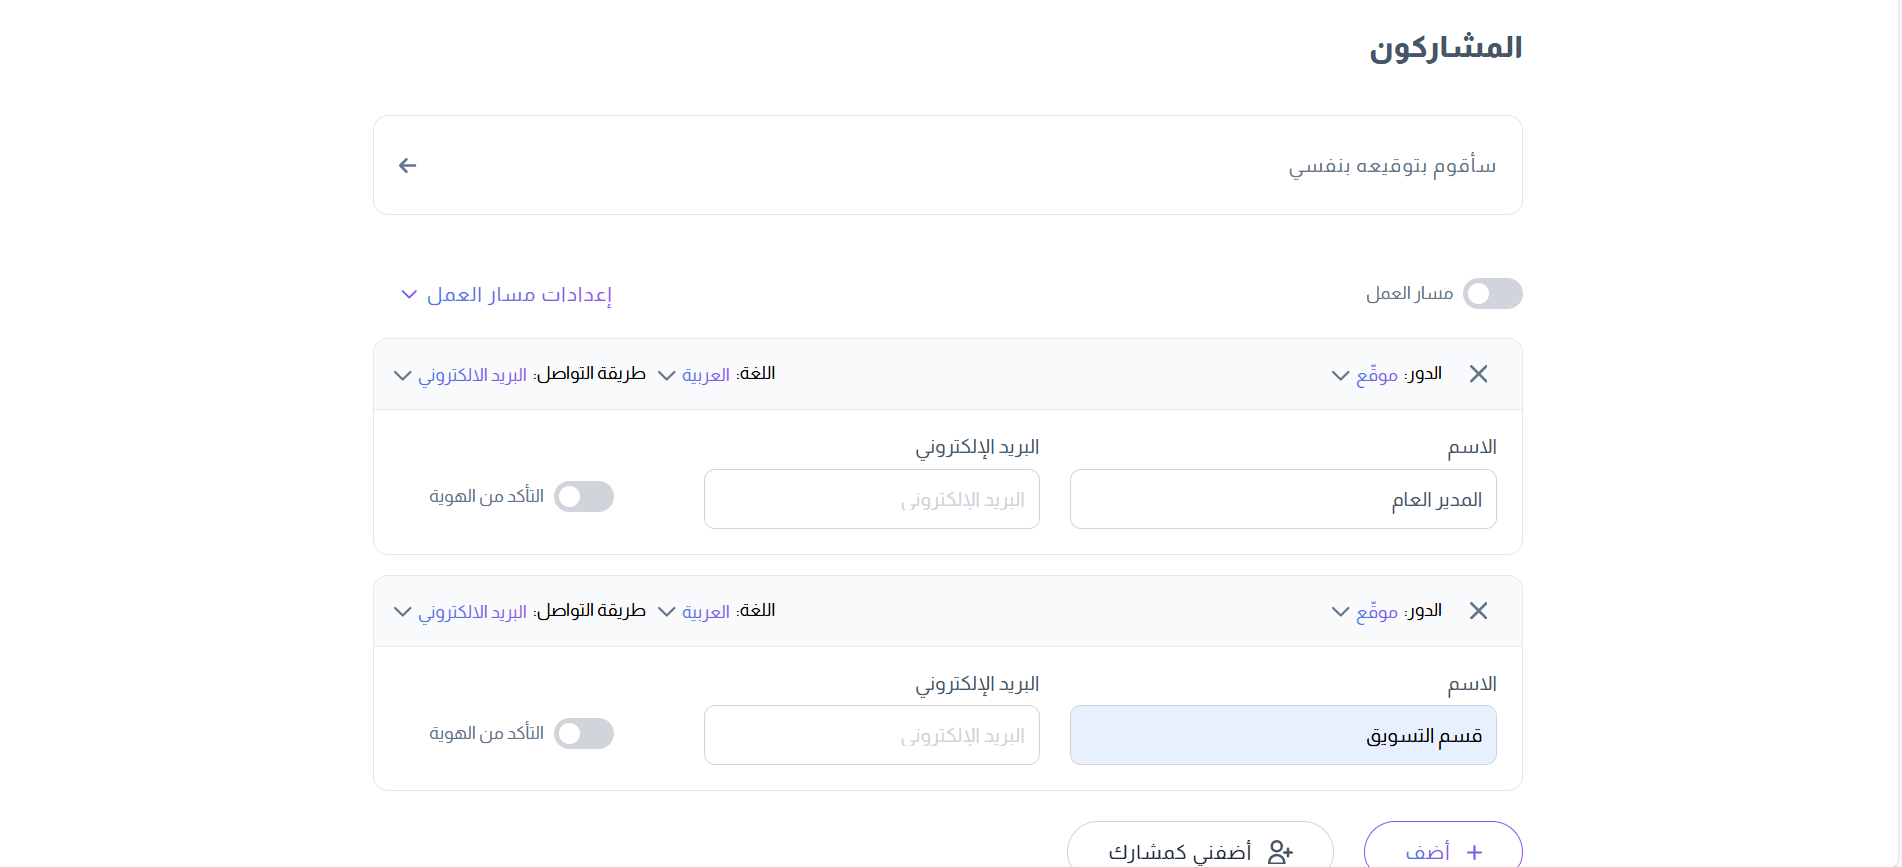Screen dimensions: 1902x867
Task: Click the second participant's email input field
Action: 871,735
